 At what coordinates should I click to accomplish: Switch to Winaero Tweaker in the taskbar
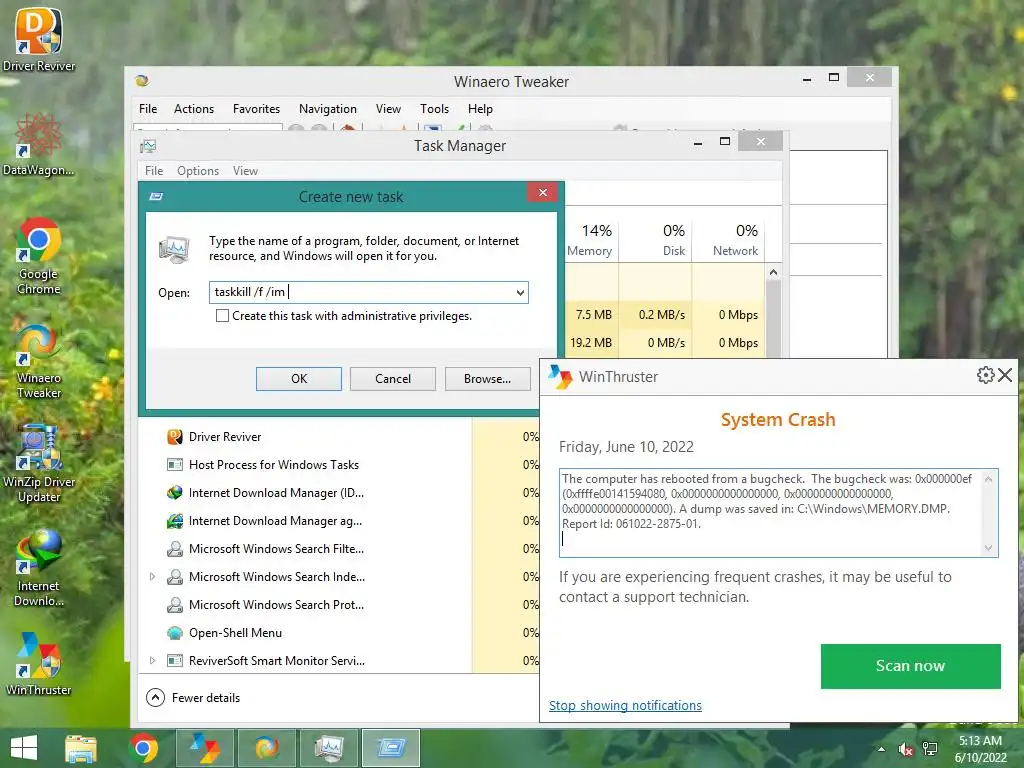[266, 748]
